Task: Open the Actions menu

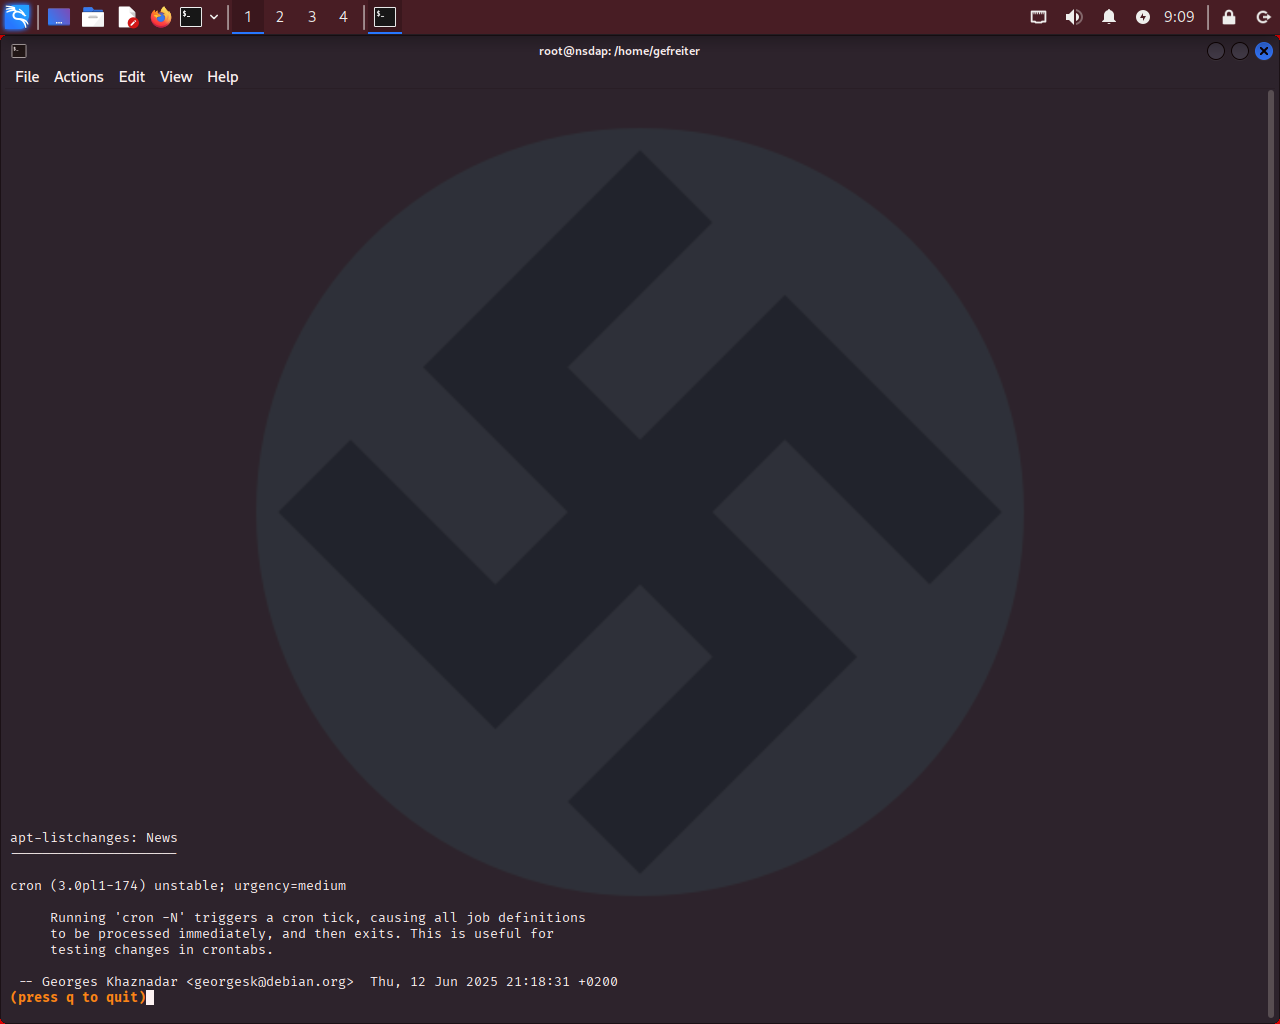Action: 79,77
